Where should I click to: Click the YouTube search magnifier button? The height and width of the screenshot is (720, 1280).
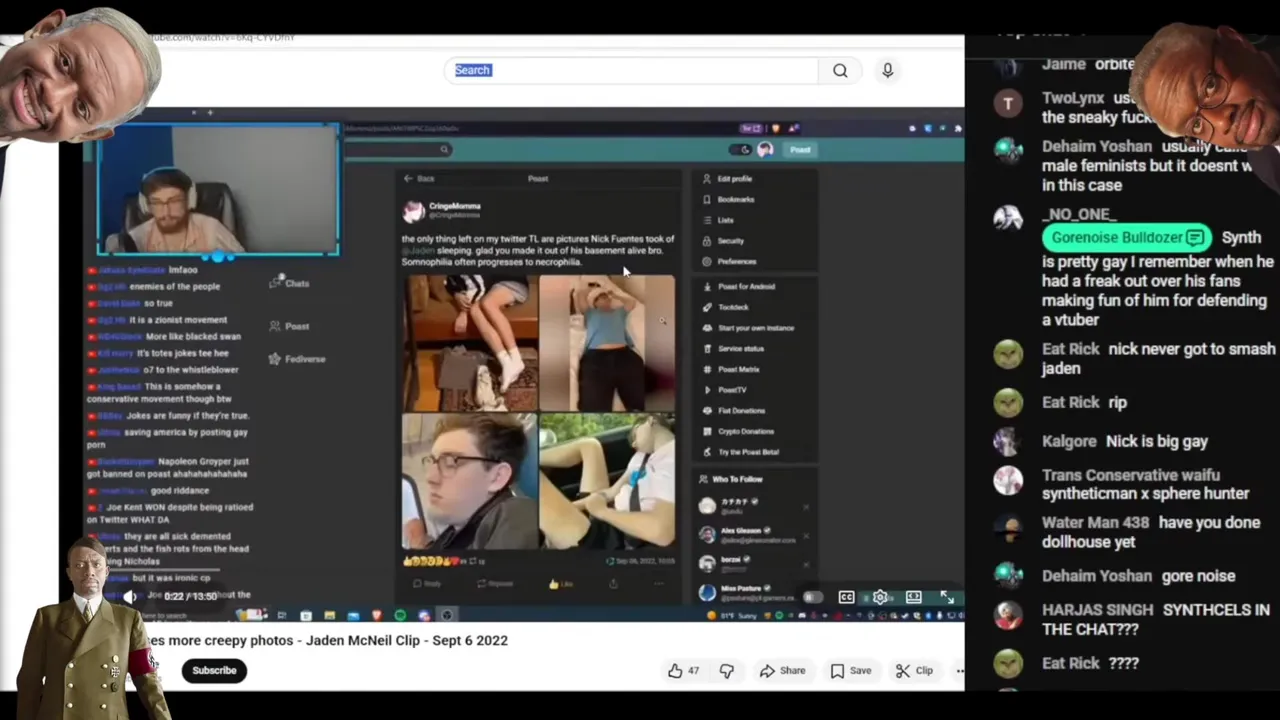pos(840,70)
